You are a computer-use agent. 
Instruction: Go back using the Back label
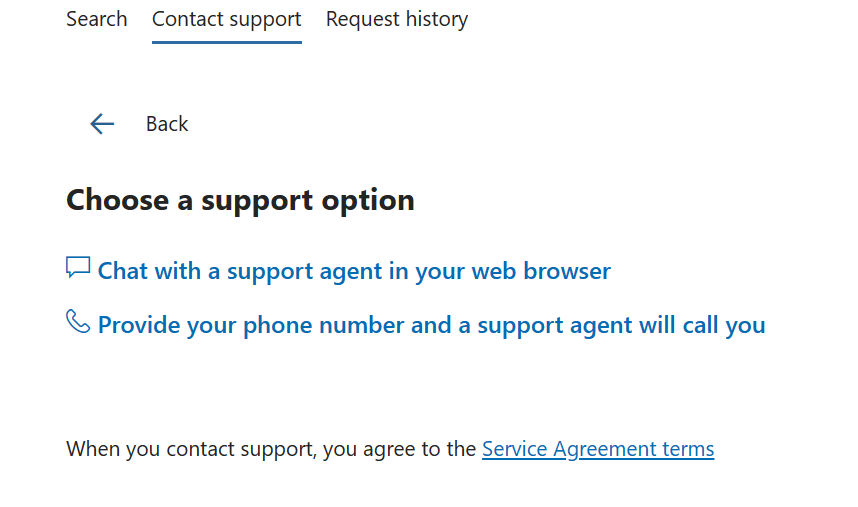click(167, 124)
